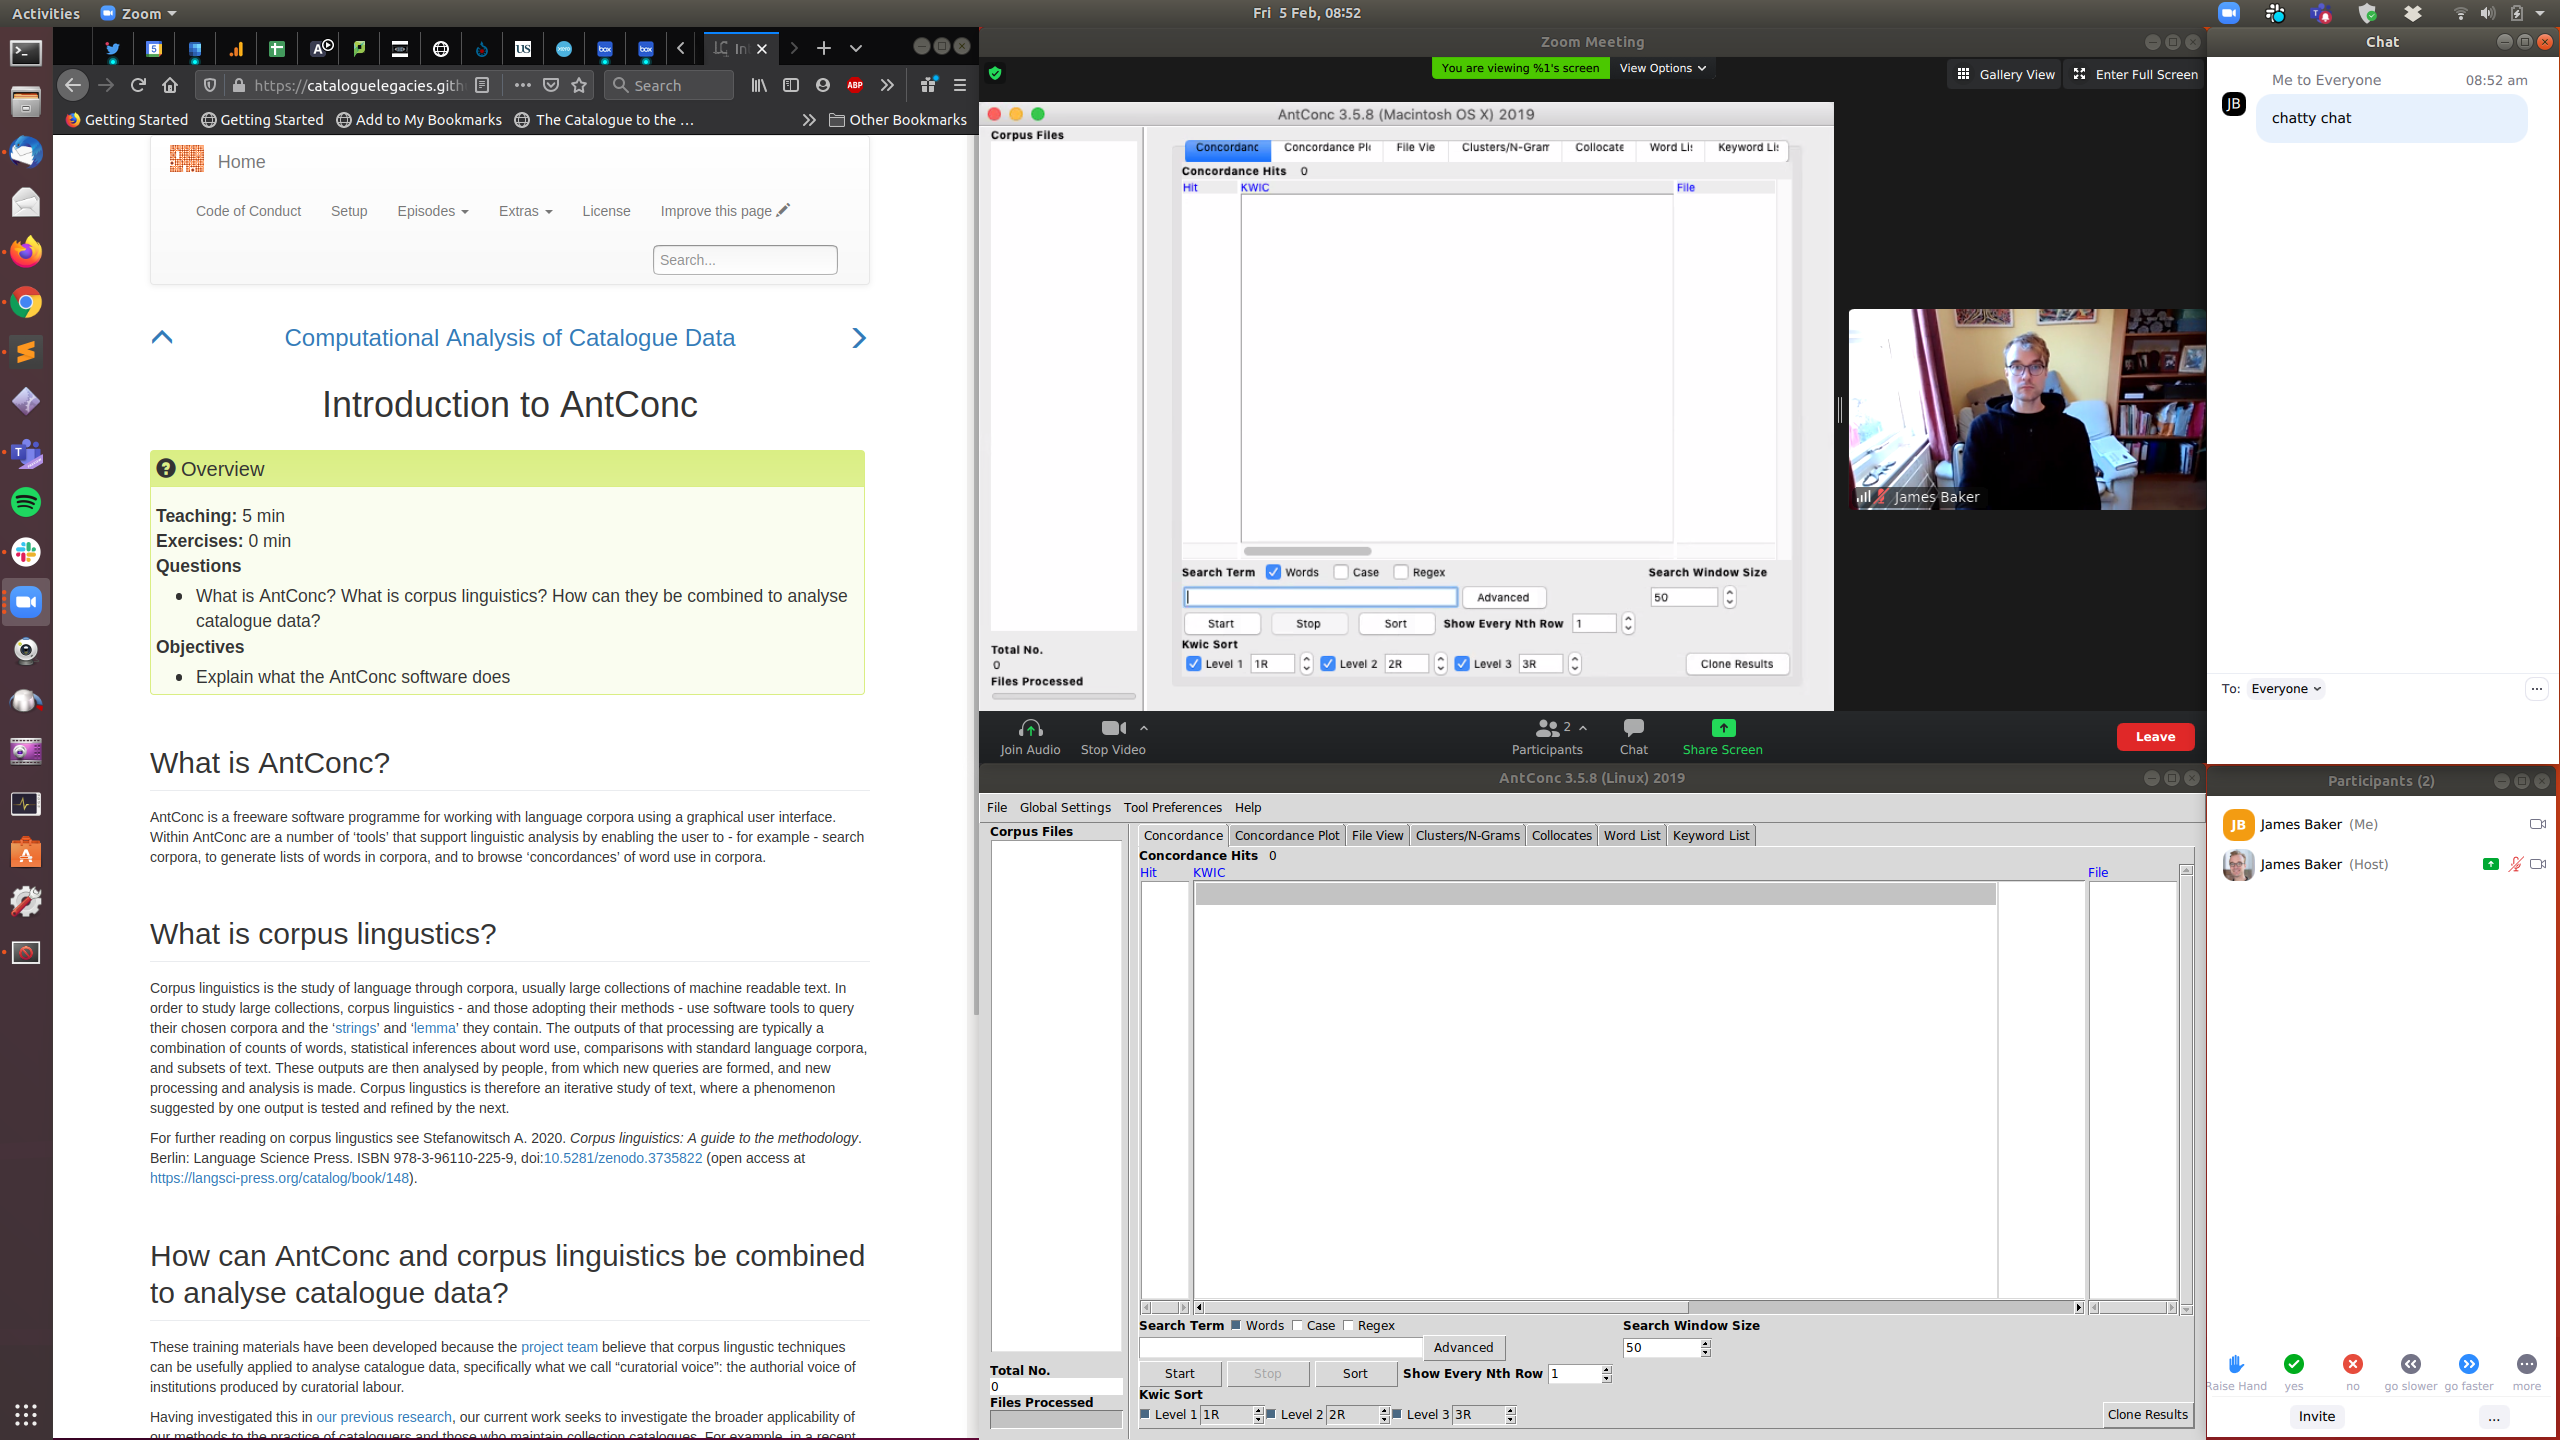Click the Chat icon in Zoom toolbar
2560x1440 pixels.
coord(1633,735)
